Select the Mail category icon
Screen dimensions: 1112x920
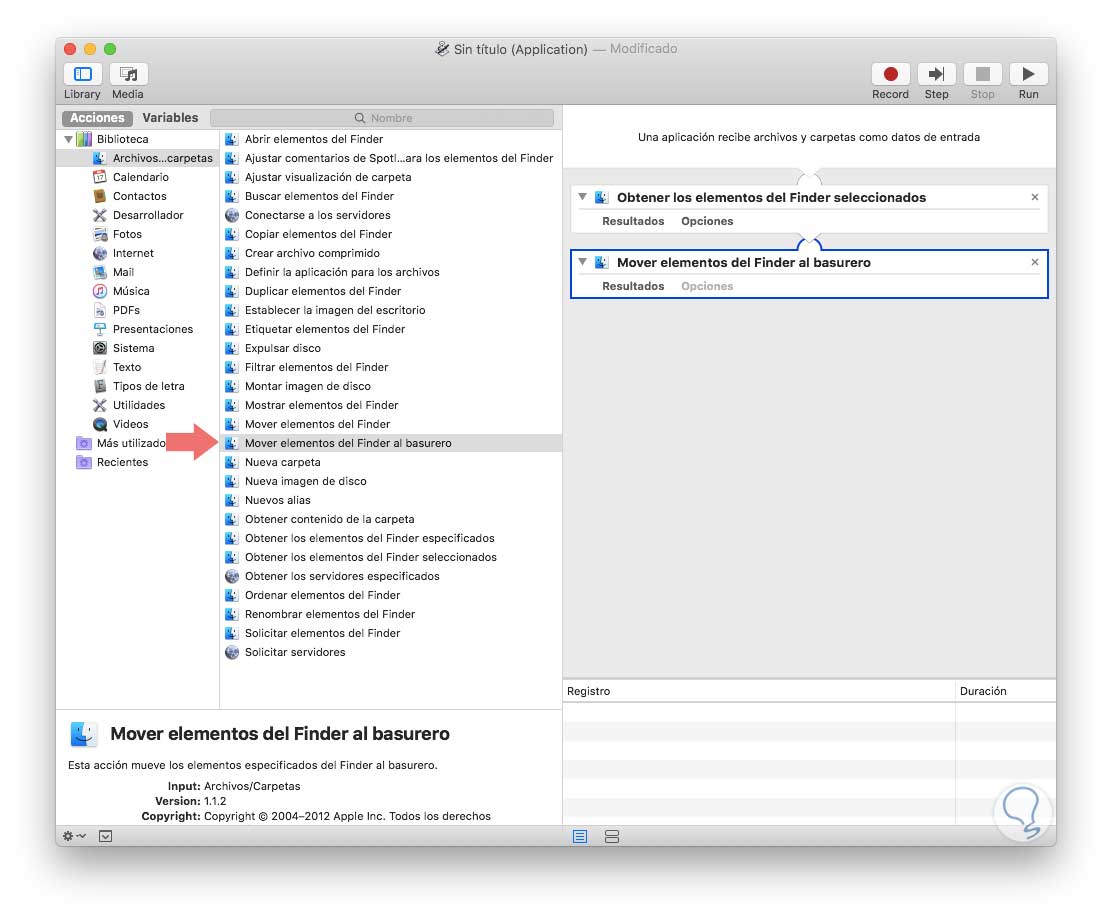pyautogui.click(x=100, y=272)
